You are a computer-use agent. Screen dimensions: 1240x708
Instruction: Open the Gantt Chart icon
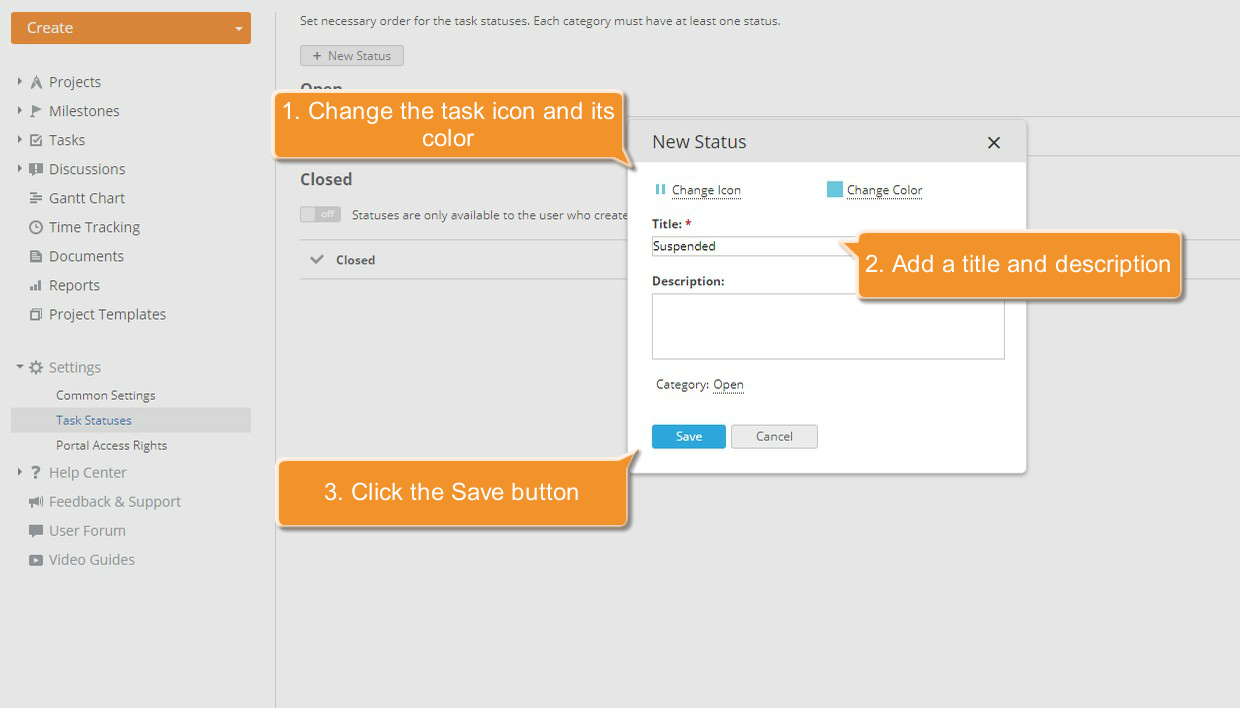tap(34, 198)
